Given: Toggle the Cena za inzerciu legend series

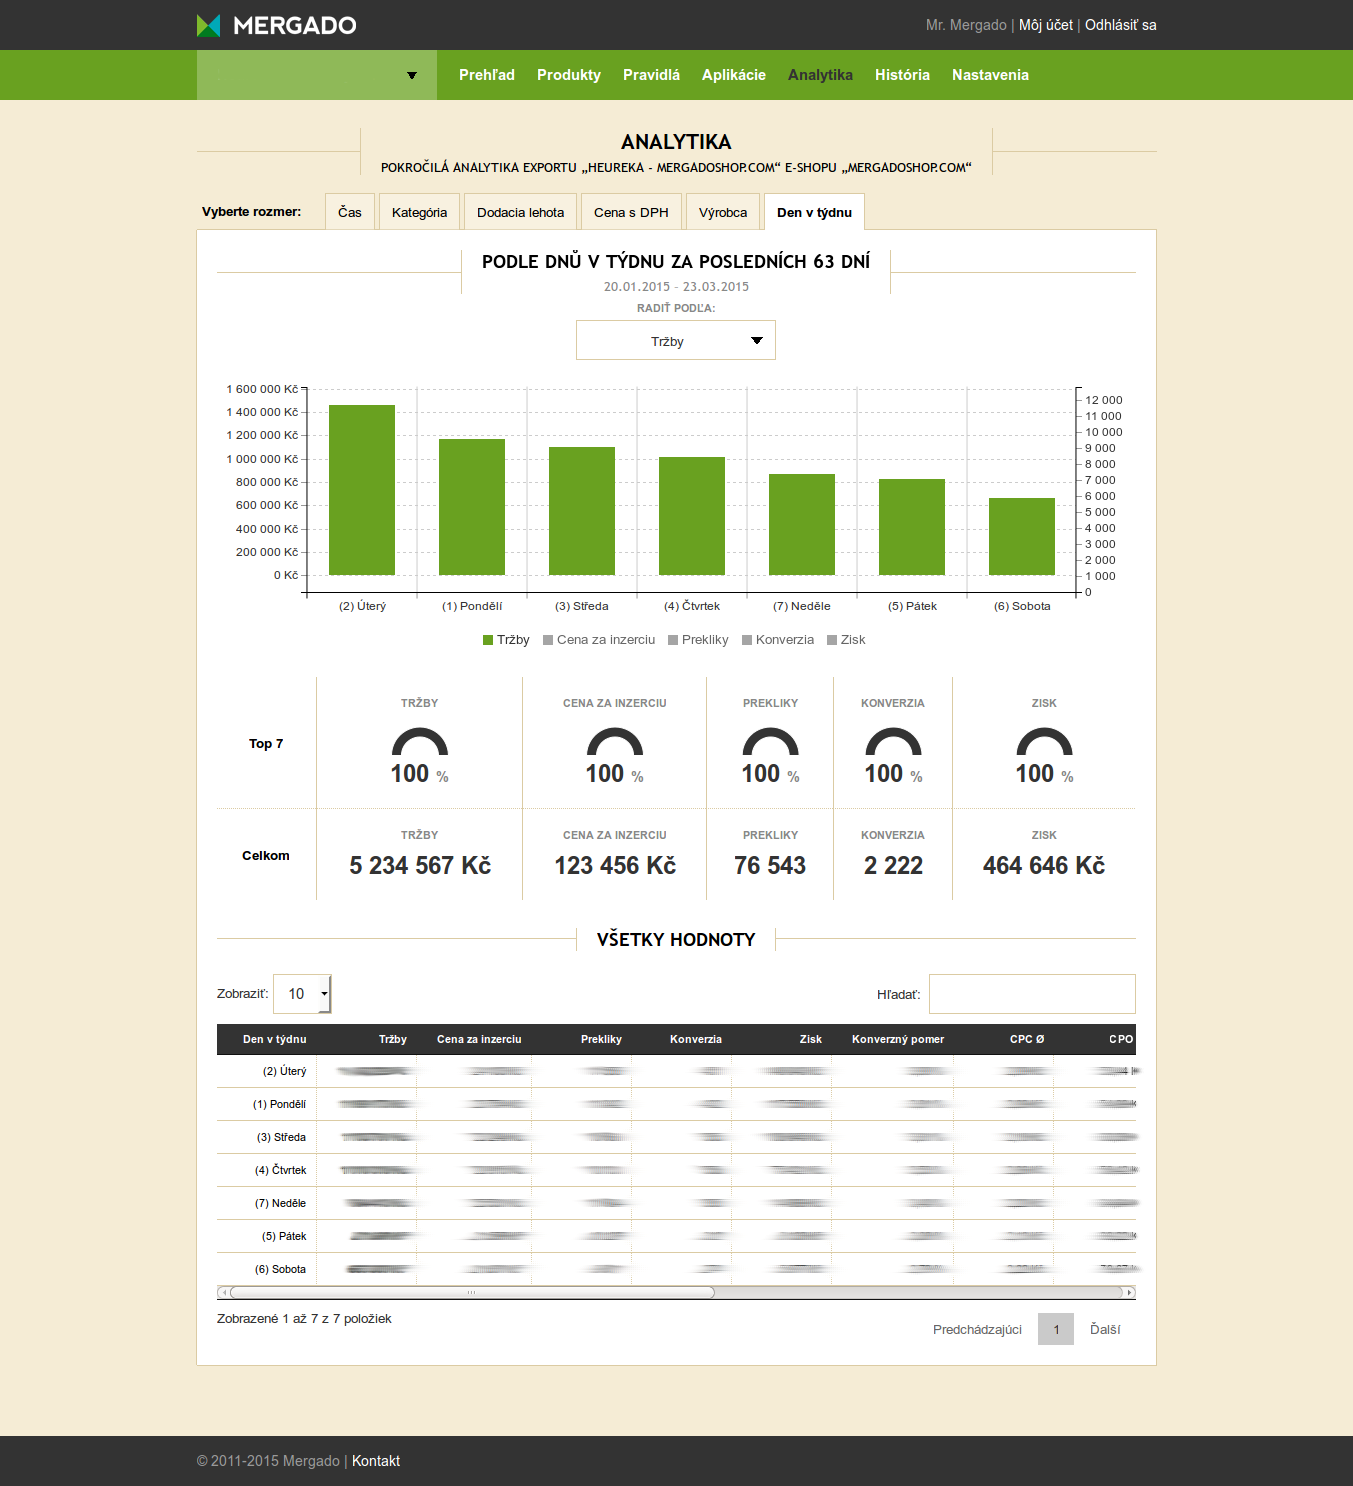Looking at the screenshot, I should [599, 640].
